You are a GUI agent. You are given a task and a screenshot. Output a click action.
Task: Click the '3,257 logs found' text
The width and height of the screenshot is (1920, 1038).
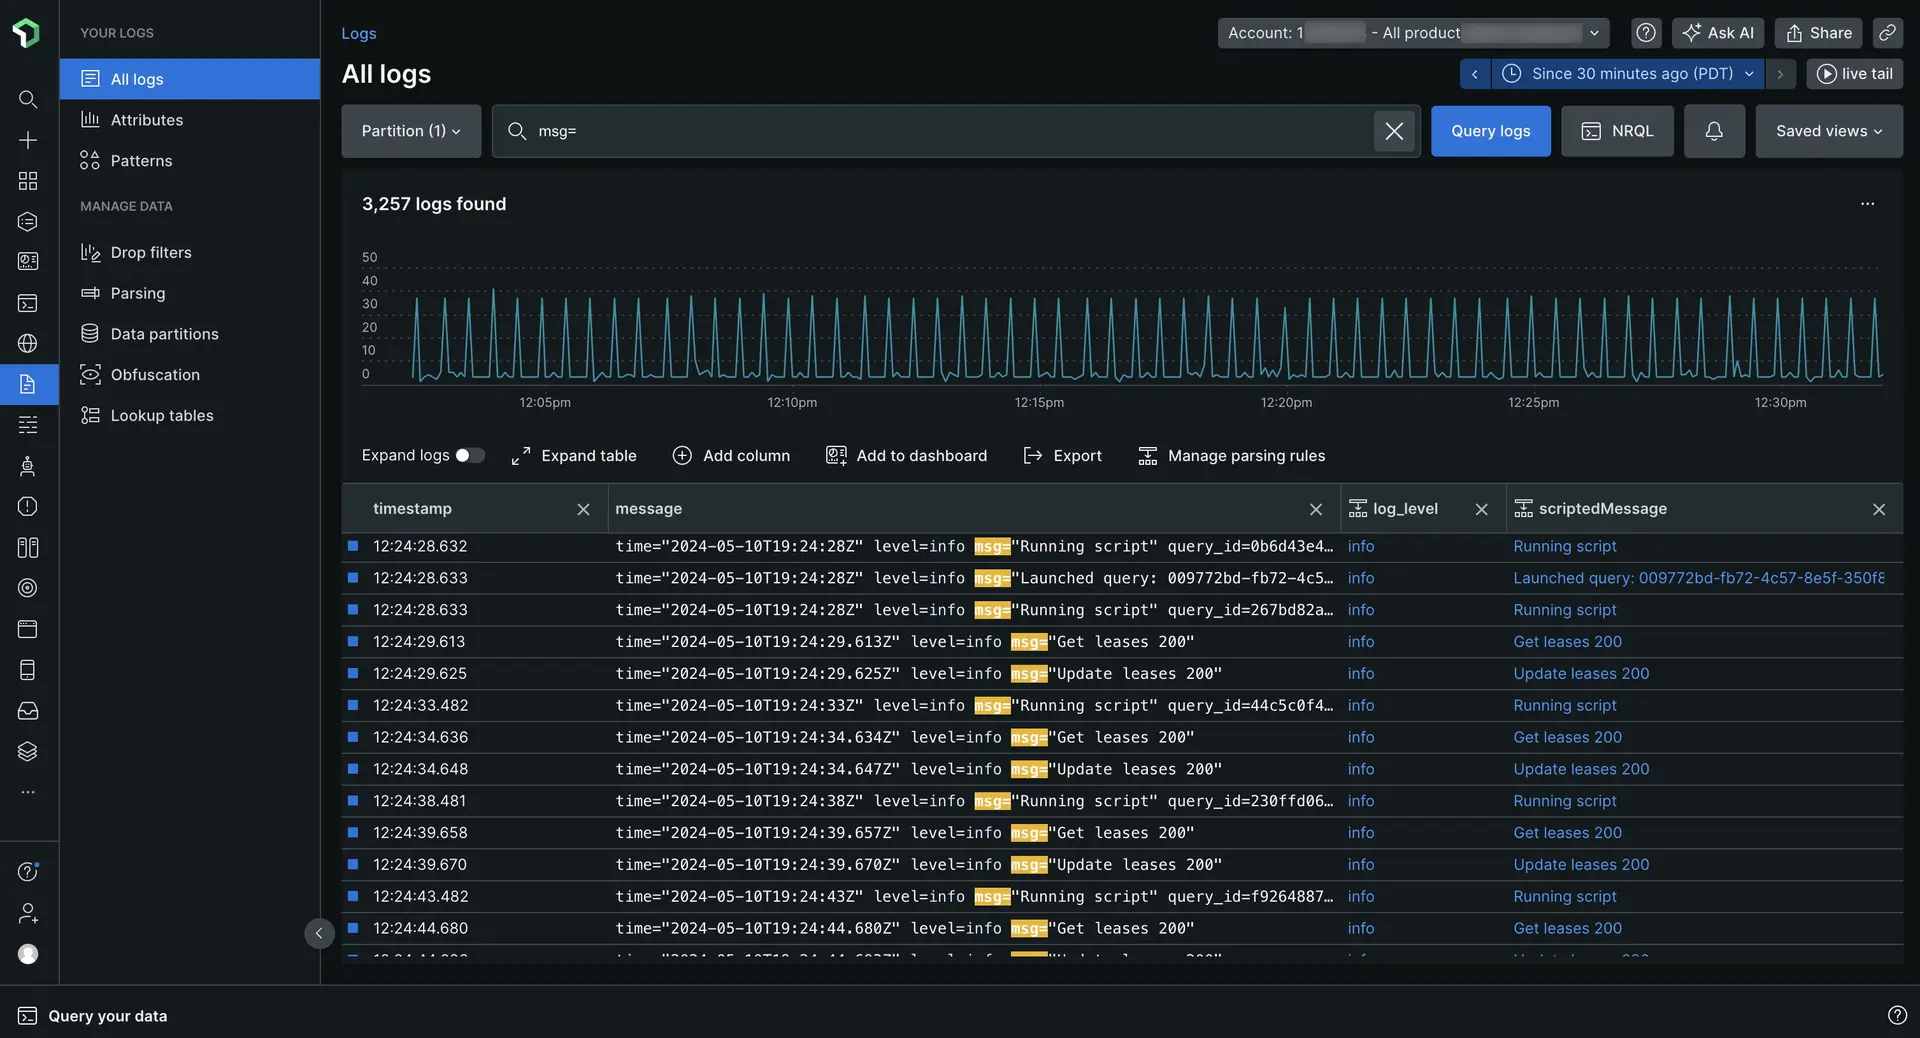pyautogui.click(x=434, y=204)
